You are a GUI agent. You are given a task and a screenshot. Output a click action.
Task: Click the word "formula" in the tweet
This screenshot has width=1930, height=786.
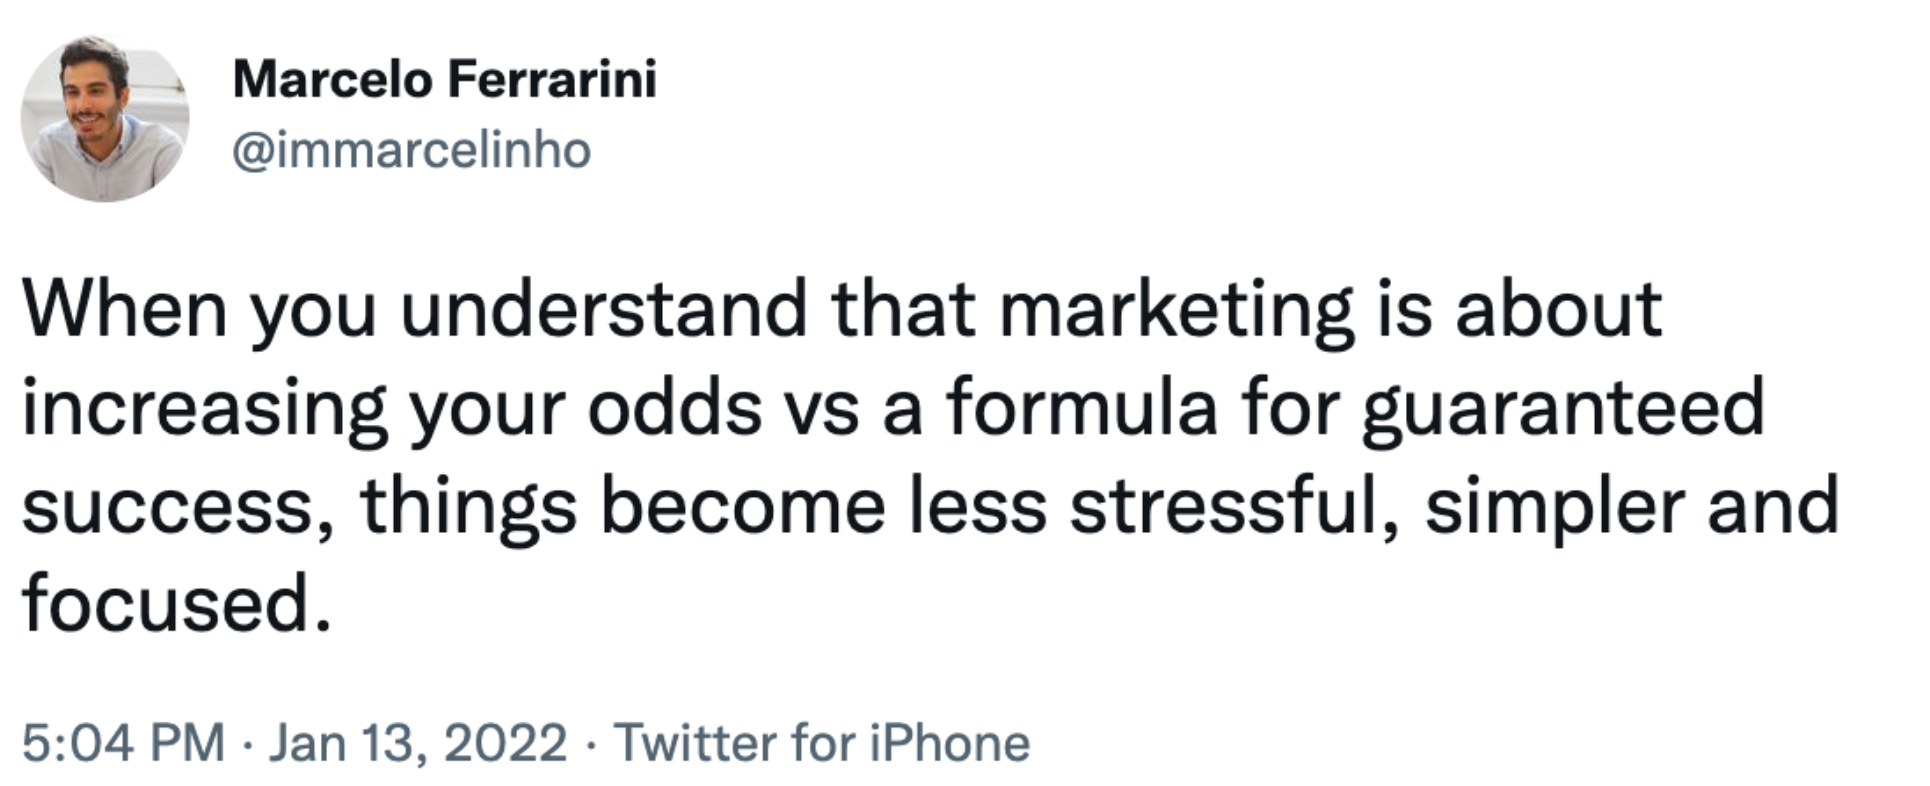pos(1083,408)
